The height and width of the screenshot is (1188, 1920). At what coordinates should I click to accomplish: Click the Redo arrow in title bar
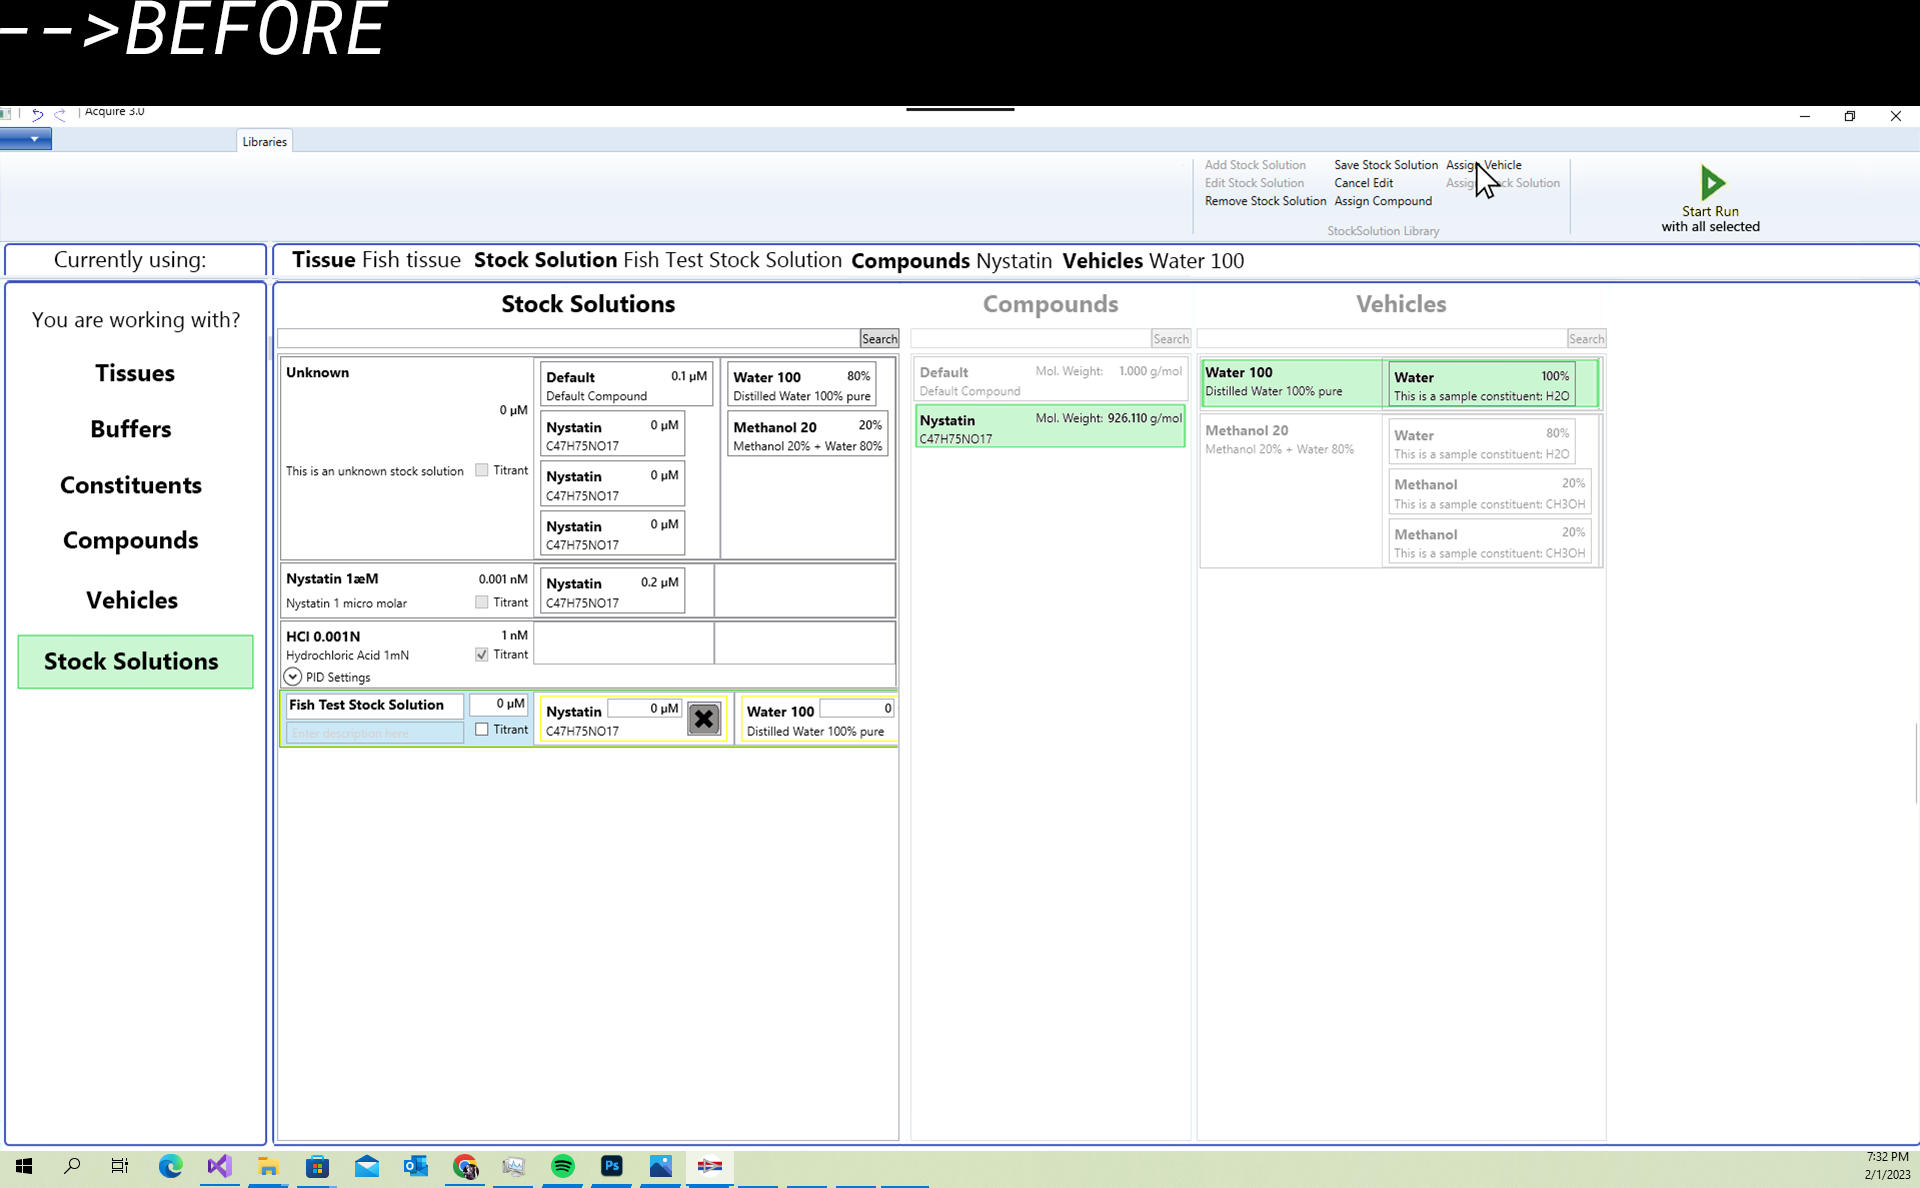point(60,114)
